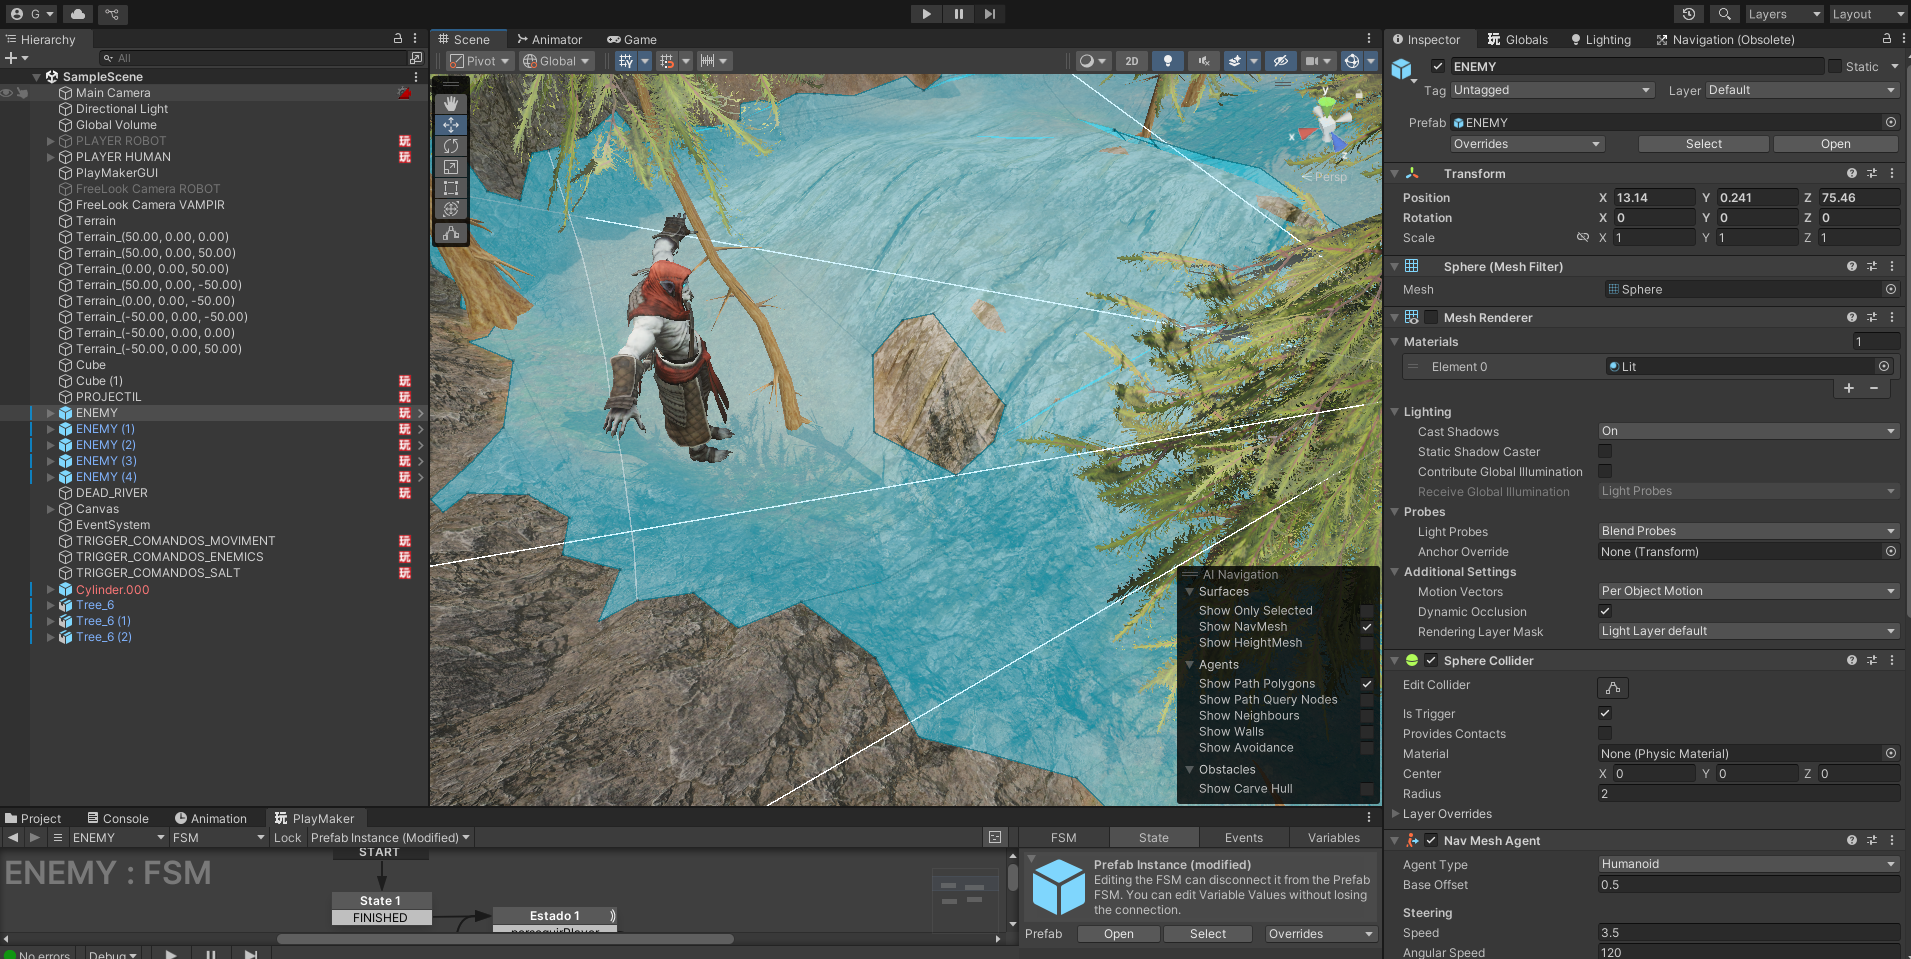
Task: Click the prefab Open button in Inspector
Action: tap(1835, 144)
